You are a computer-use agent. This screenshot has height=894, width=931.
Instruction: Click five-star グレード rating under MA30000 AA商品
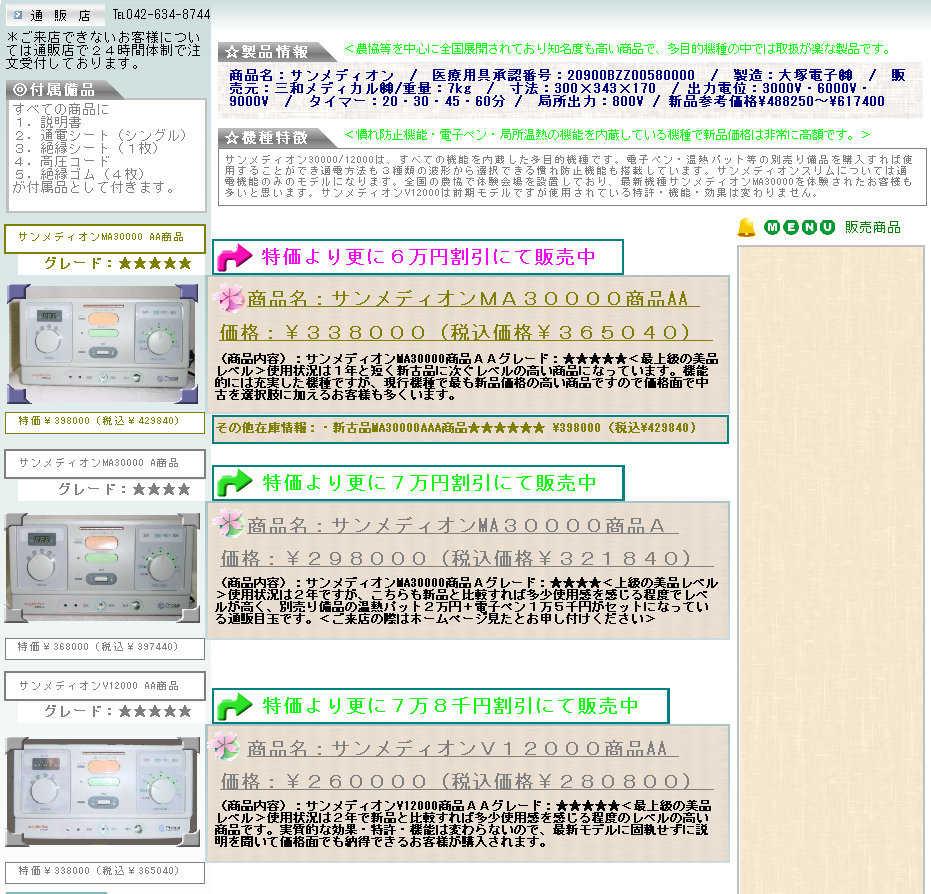click(118, 263)
